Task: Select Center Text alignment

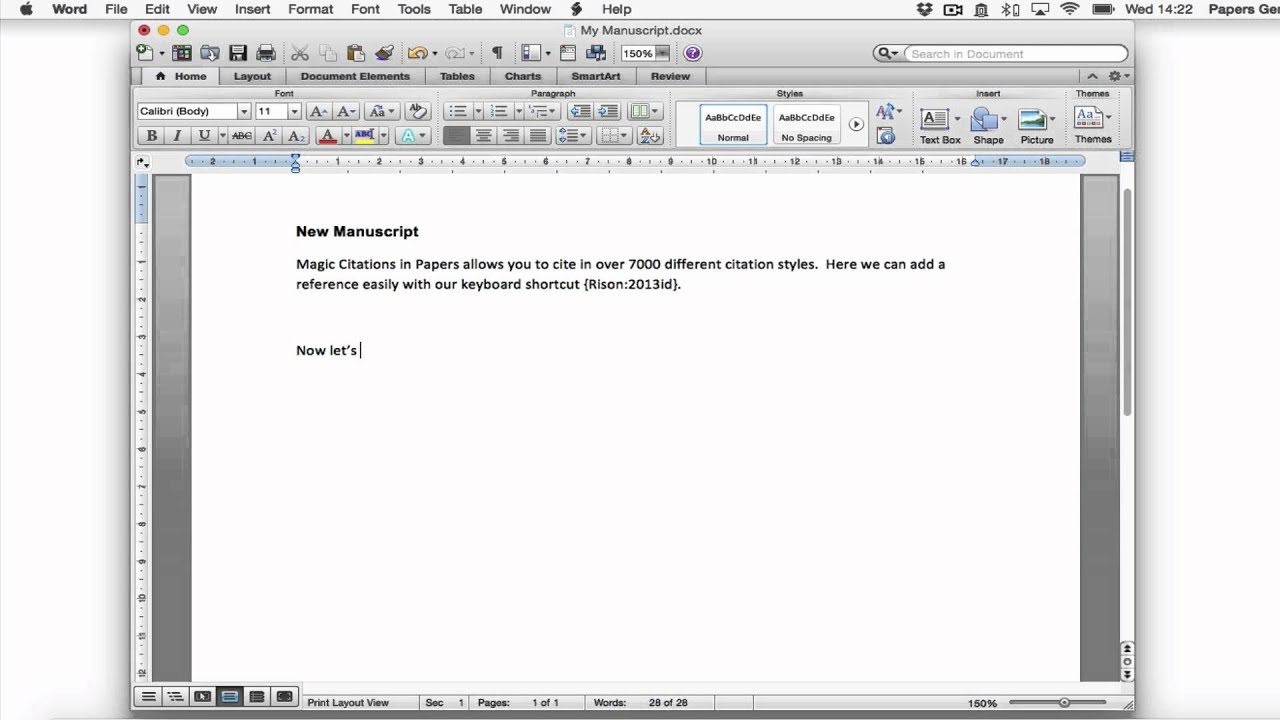Action: 484,136
